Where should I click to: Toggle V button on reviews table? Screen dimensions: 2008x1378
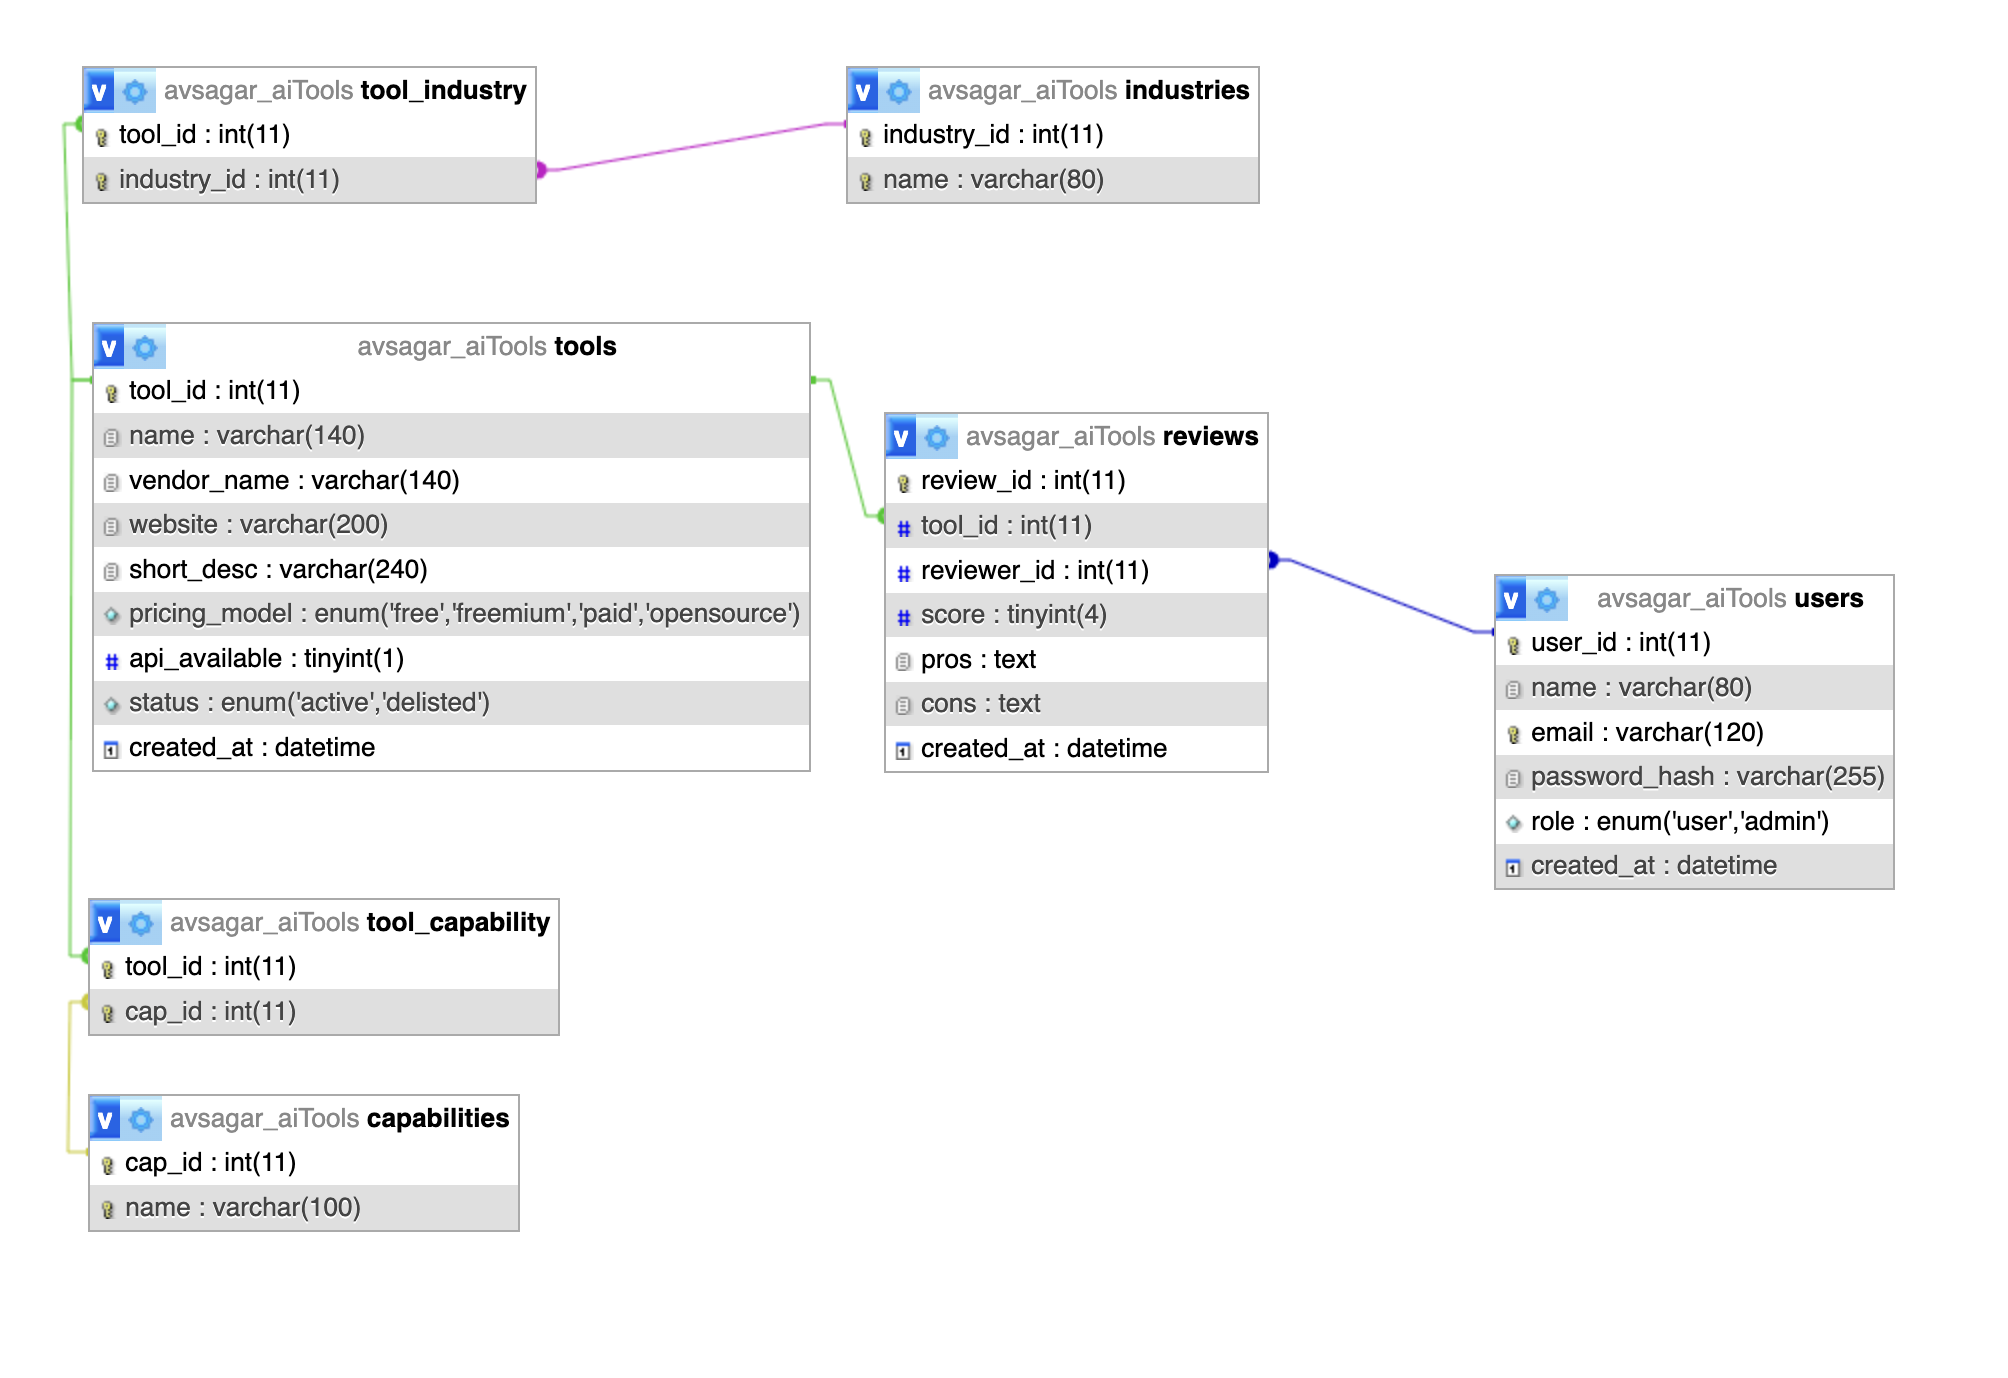click(901, 437)
